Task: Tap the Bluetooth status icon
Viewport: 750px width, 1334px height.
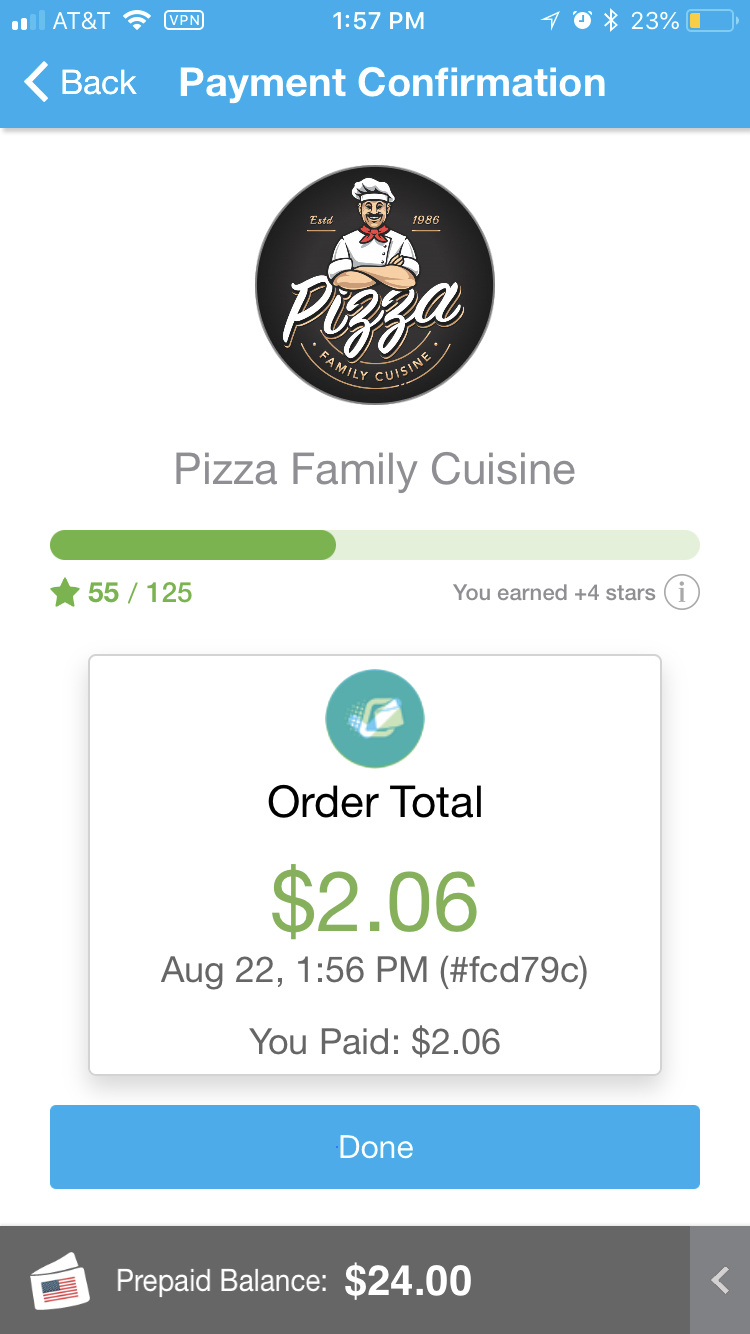Action: [x=611, y=21]
